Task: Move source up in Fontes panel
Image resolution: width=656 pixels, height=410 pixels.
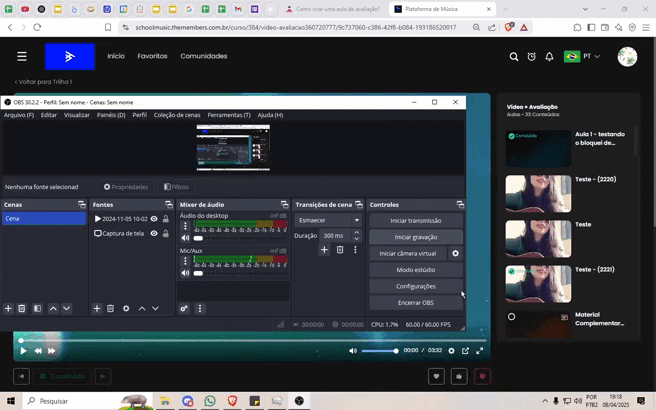Action: pos(142,308)
